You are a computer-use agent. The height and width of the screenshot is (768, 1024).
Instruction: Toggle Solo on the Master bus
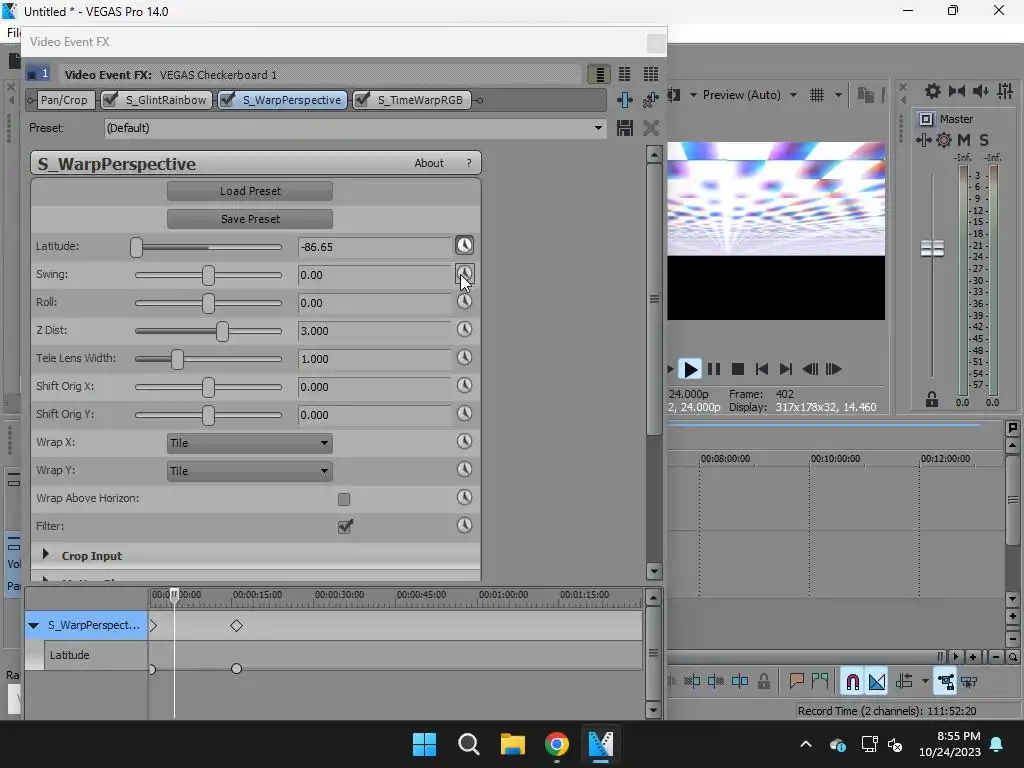(984, 140)
